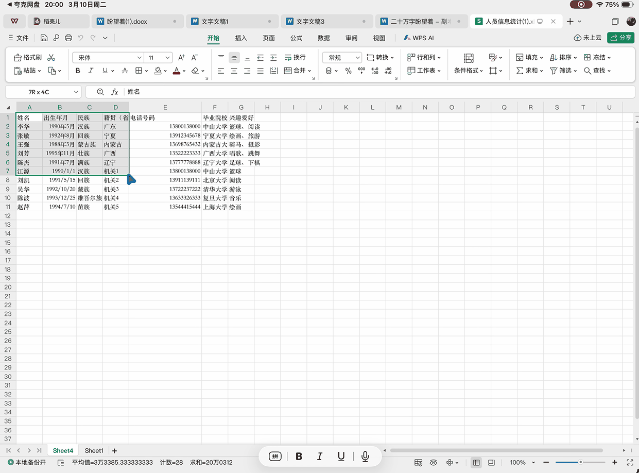Switch to the Sheet1 worksheet tab
Image resolution: width=639 pixels, height=473 pixels.
click(x=94, y=450)
